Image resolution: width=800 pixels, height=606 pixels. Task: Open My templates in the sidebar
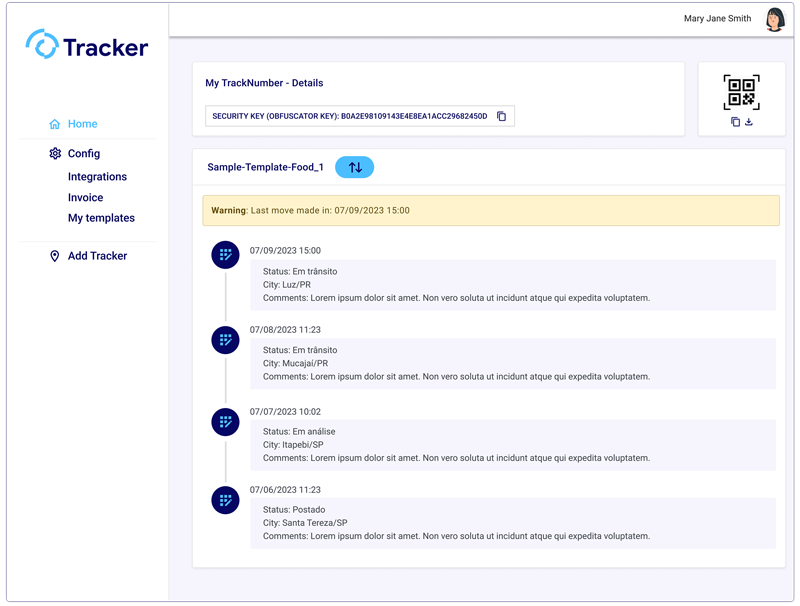[101, 218]
